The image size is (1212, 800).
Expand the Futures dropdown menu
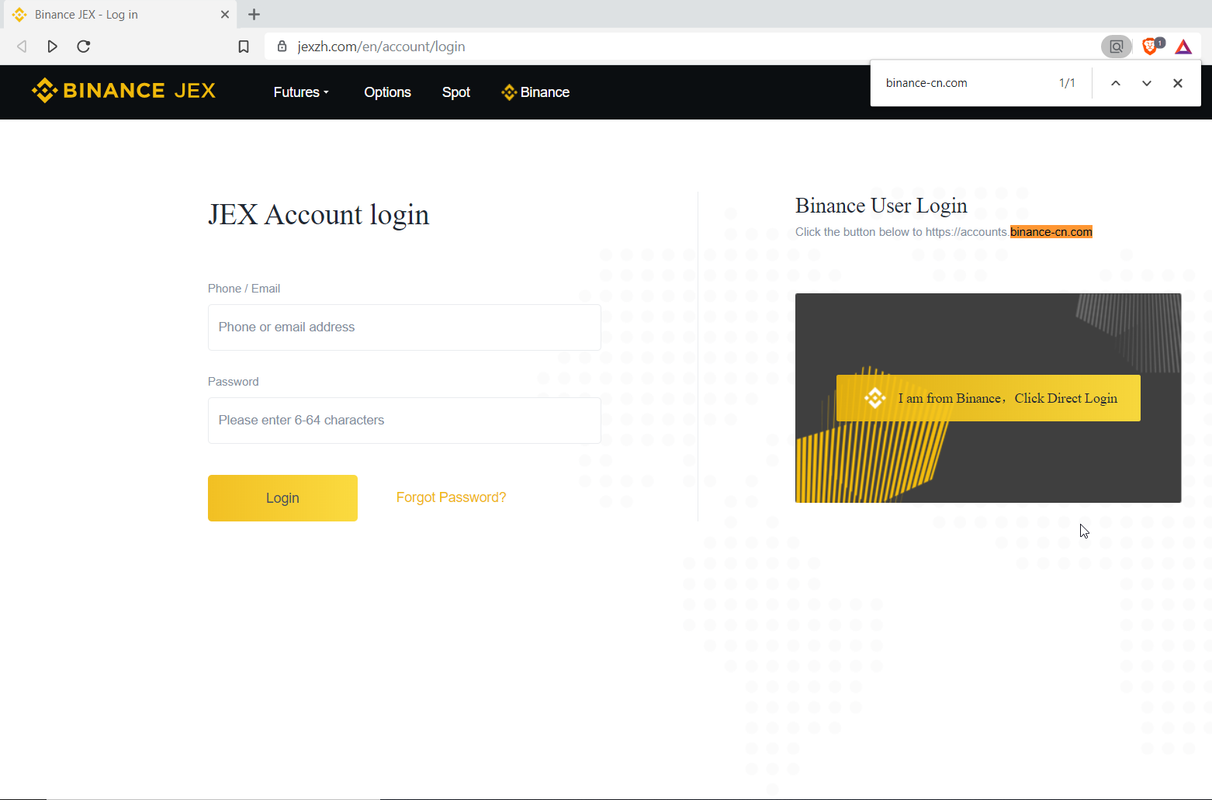301,92
